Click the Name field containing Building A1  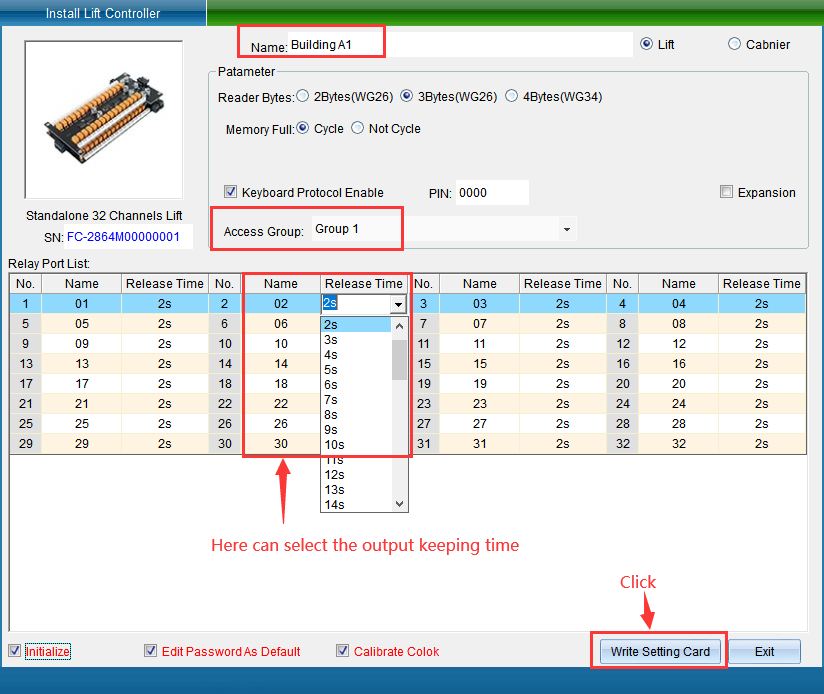[x=460, y=45]
